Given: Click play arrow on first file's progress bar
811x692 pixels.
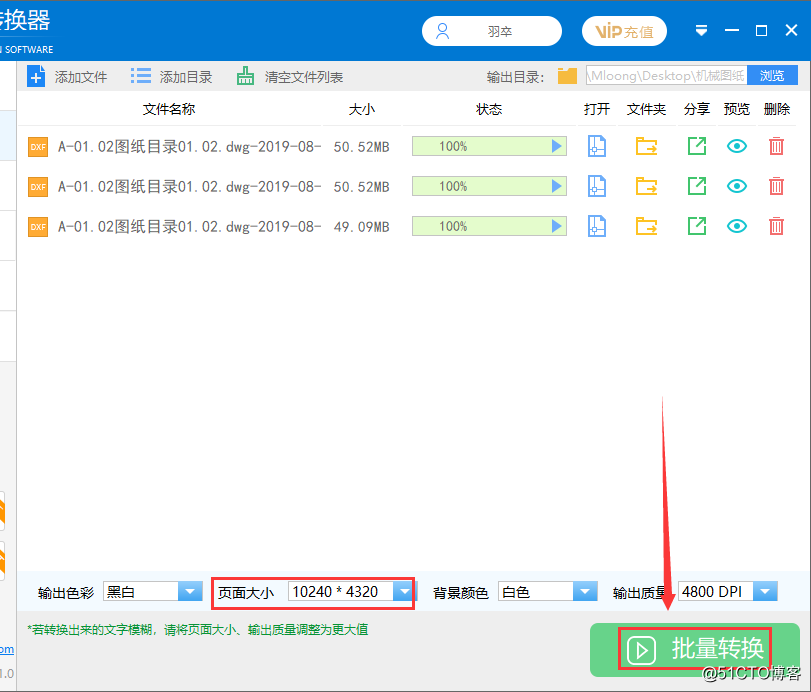Looking at the screenshot, I should [557, 146].
